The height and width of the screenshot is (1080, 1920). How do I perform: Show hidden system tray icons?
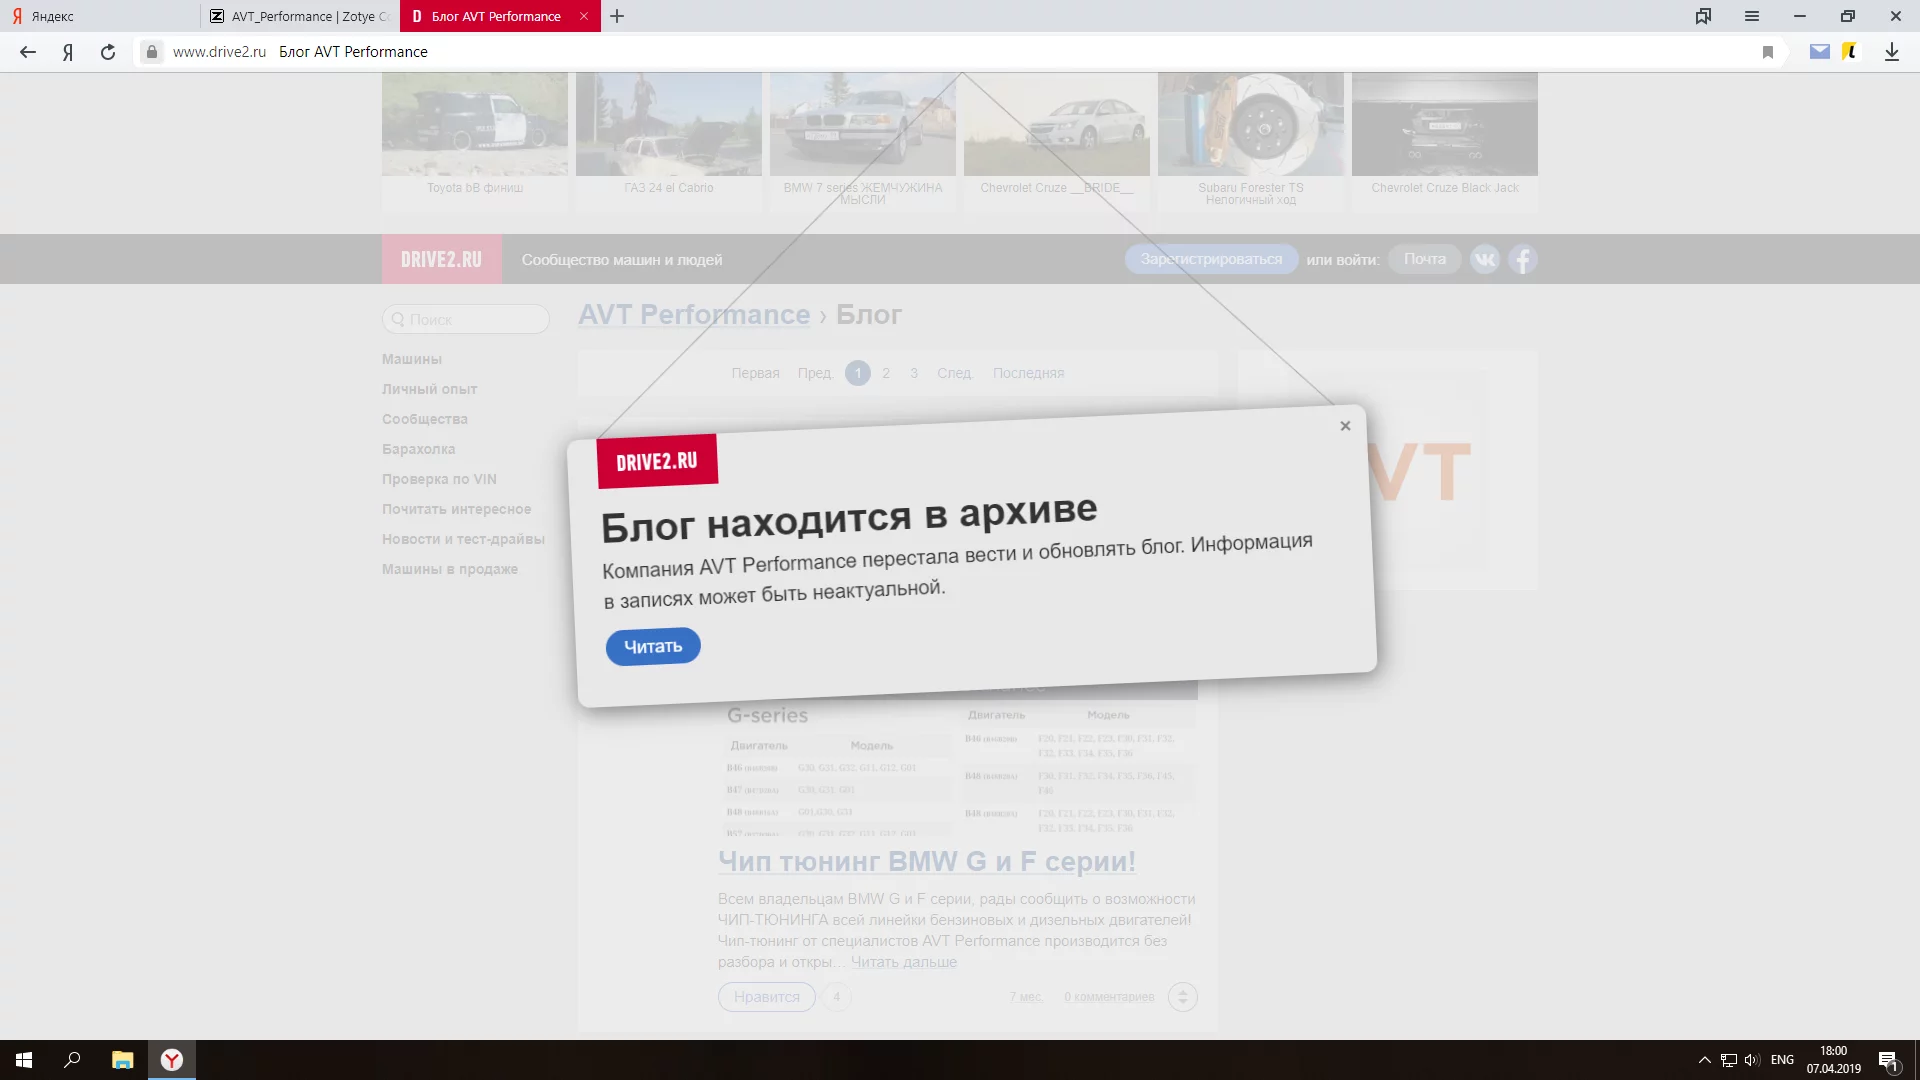click(1704, 1060)
